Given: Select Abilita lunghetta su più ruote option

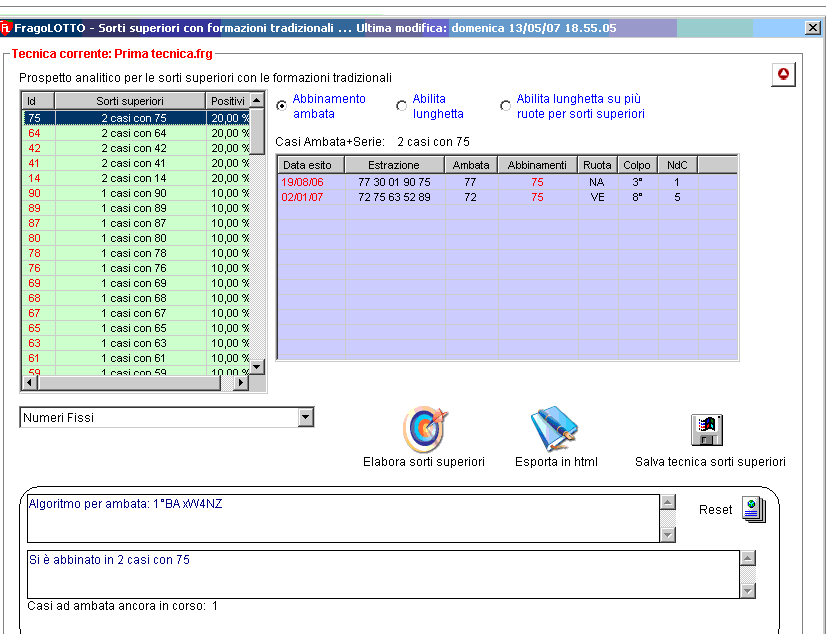Looking at the screenshot, I should pos(506,105).
